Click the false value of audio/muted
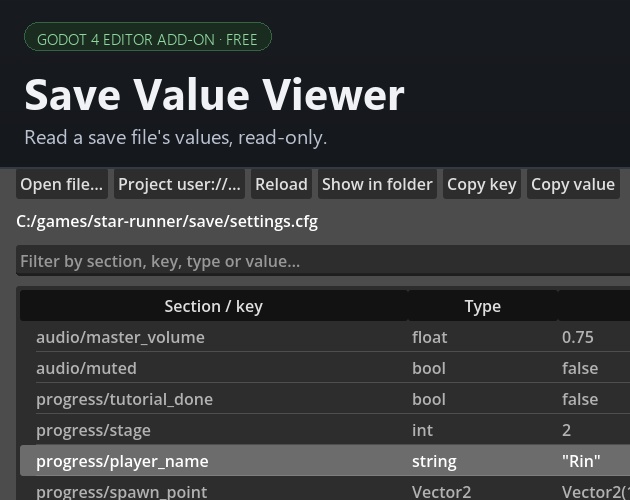Viewport: 630px width, 500px height. 580,368
